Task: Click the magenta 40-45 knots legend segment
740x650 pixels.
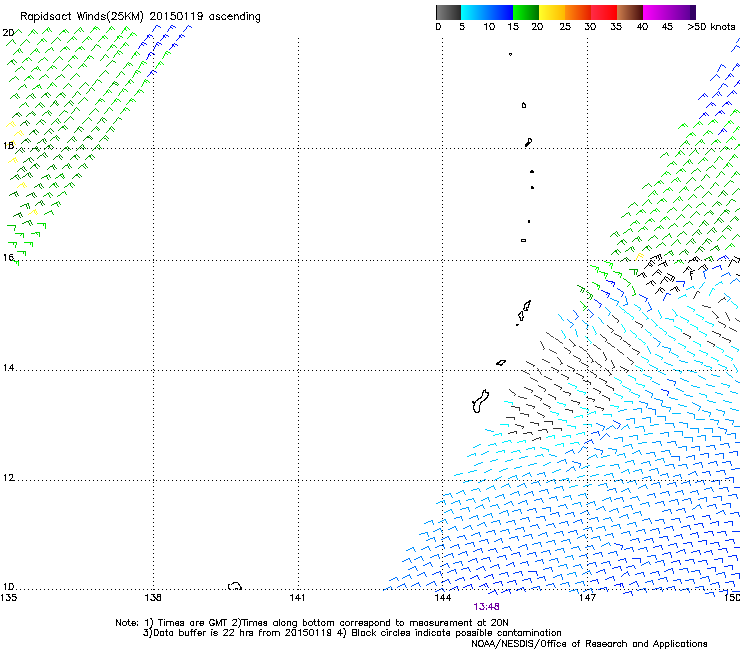Action: click(x=656, y=12)
